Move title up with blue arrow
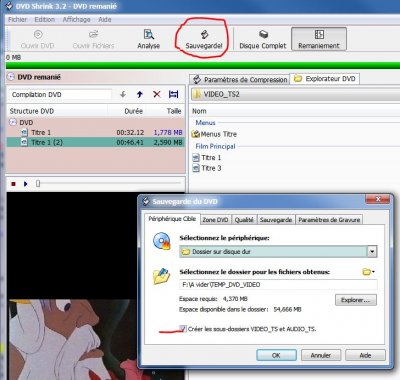The height and width of the screenshot is (380, 400). pyautogui.click(x=140, y=95)
